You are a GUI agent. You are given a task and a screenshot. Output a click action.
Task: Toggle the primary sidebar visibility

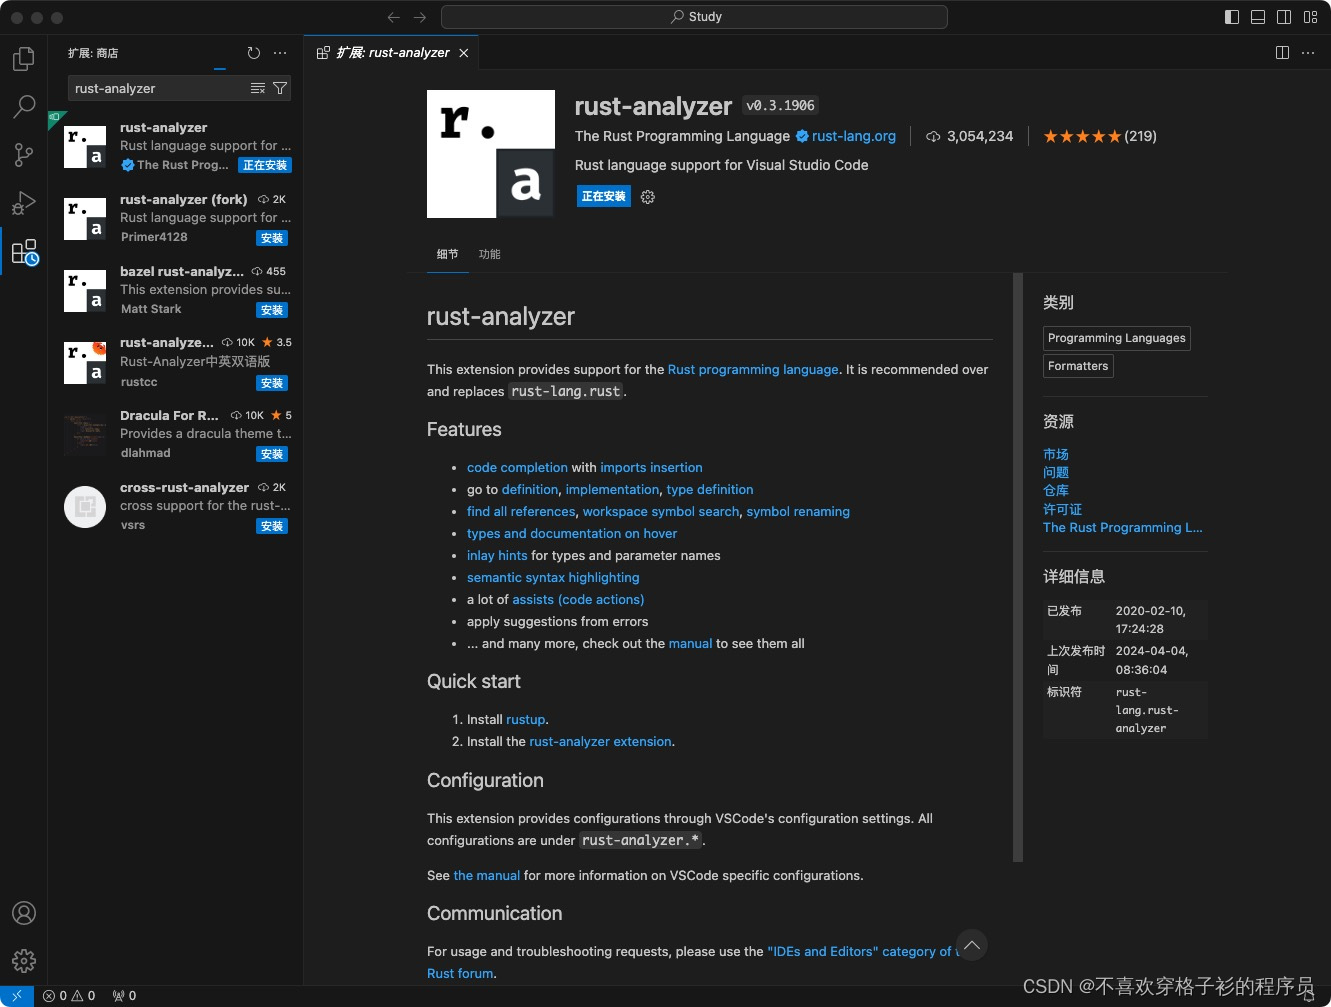point(1231,16)
